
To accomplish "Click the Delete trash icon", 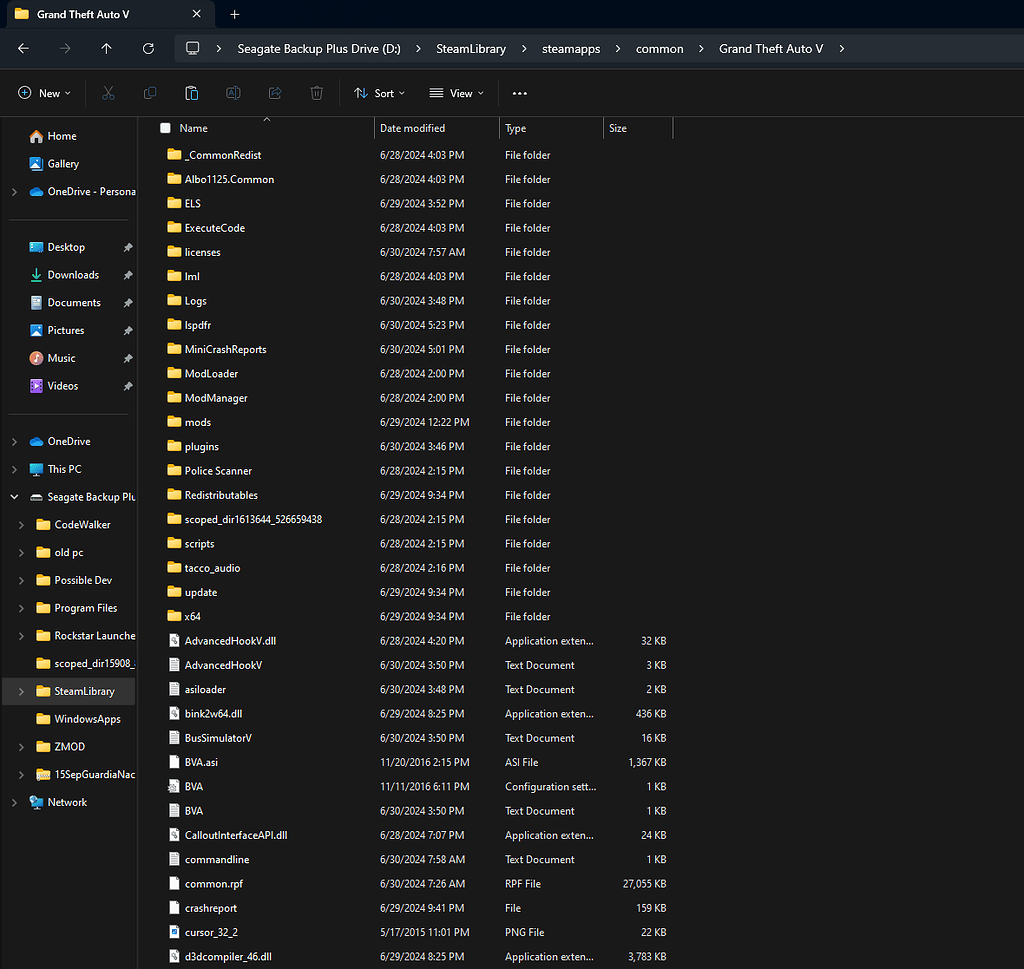I will [317, 93].
